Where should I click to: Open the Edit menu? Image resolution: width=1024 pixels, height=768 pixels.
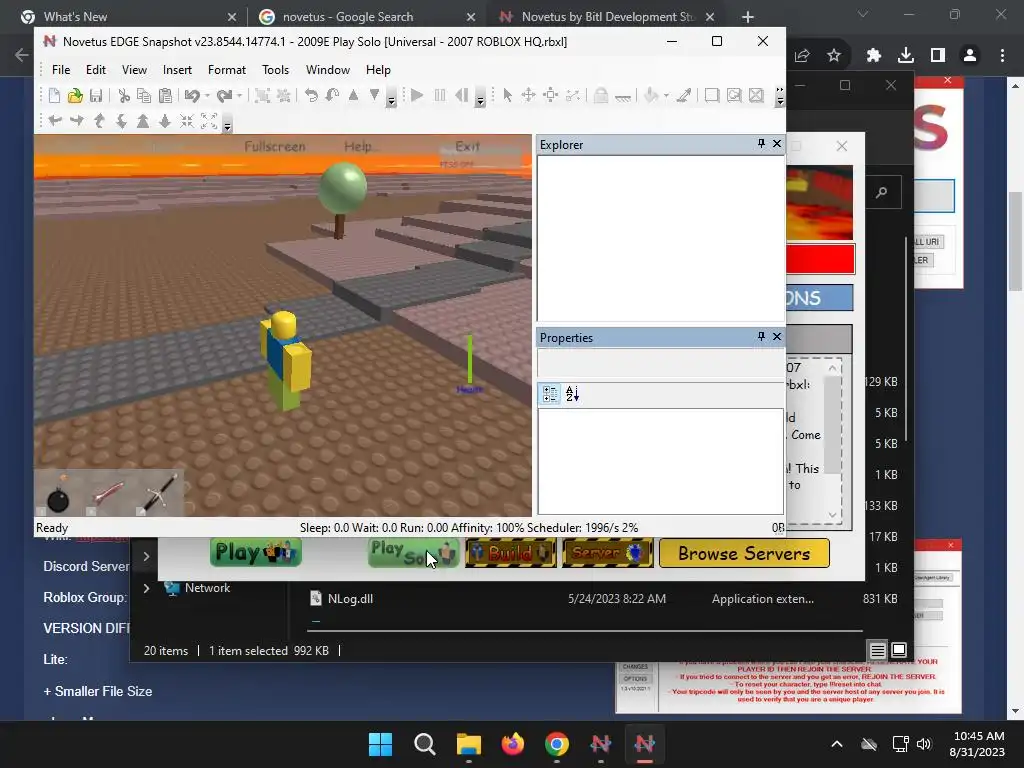[x=95, y=70]
